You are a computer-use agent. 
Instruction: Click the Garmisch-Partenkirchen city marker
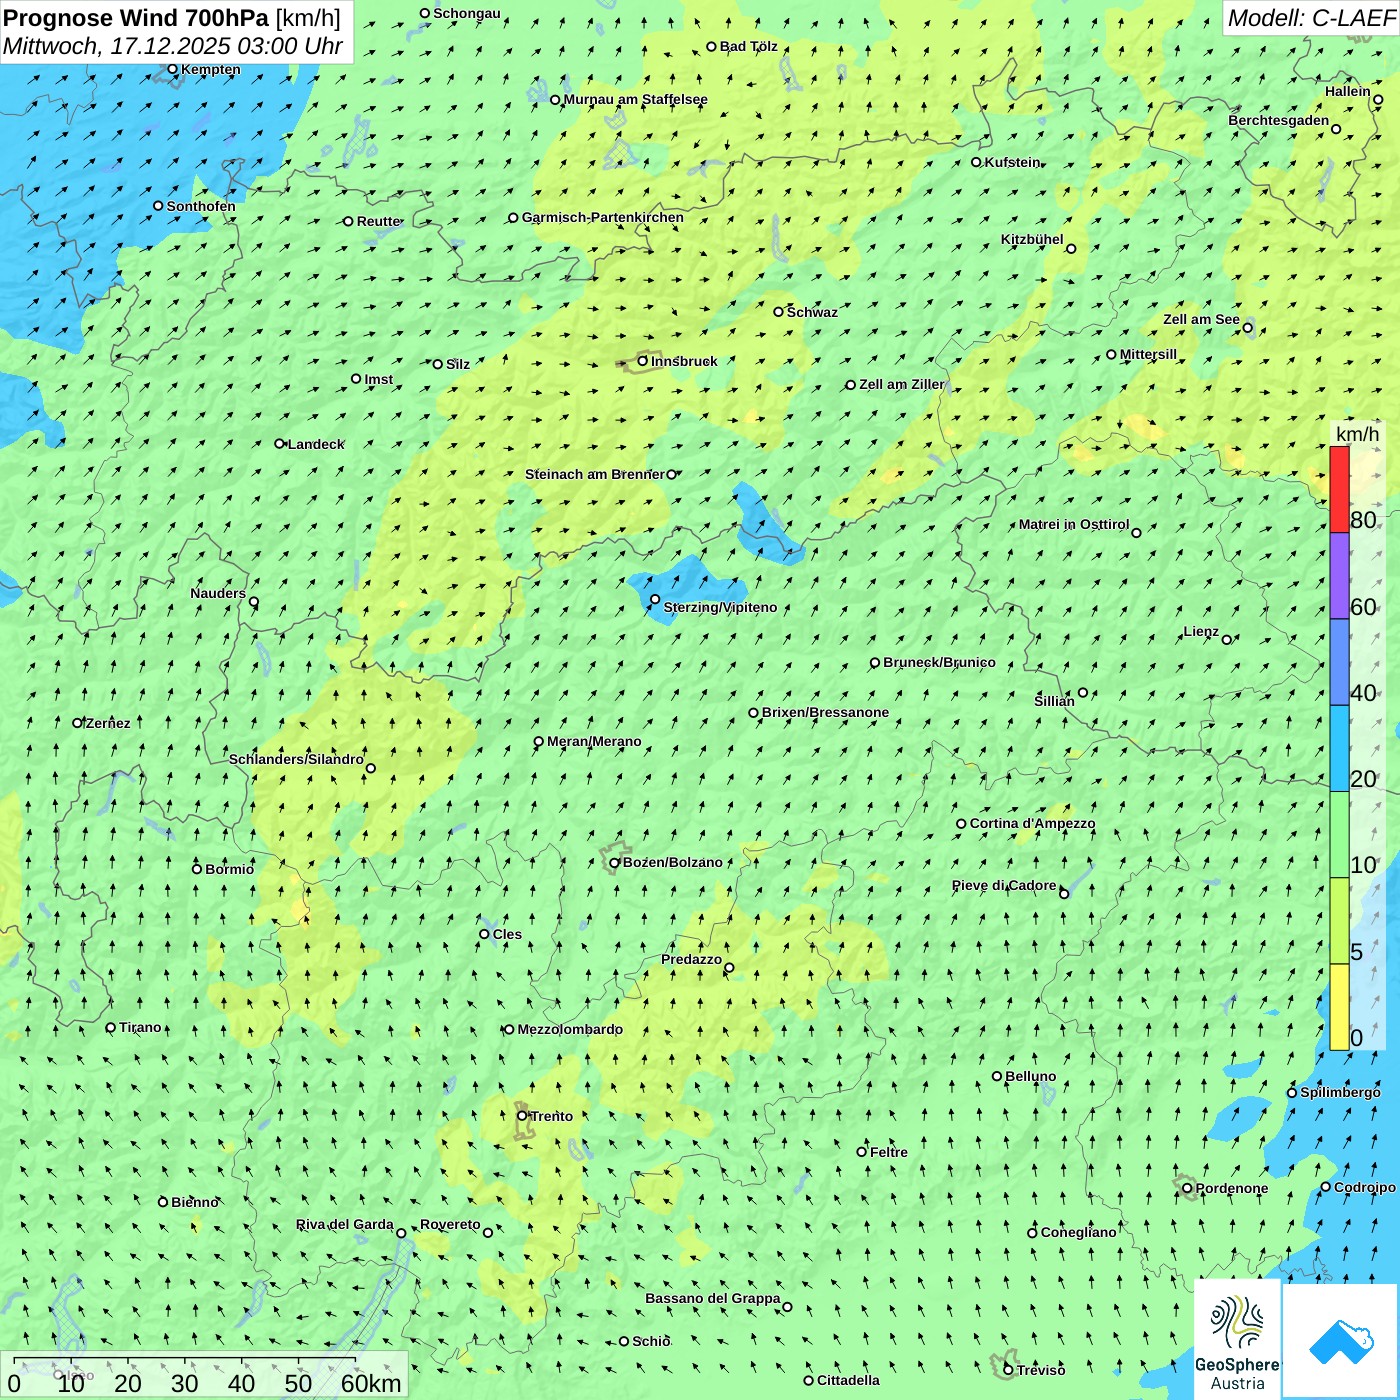[x=513, y=217]
